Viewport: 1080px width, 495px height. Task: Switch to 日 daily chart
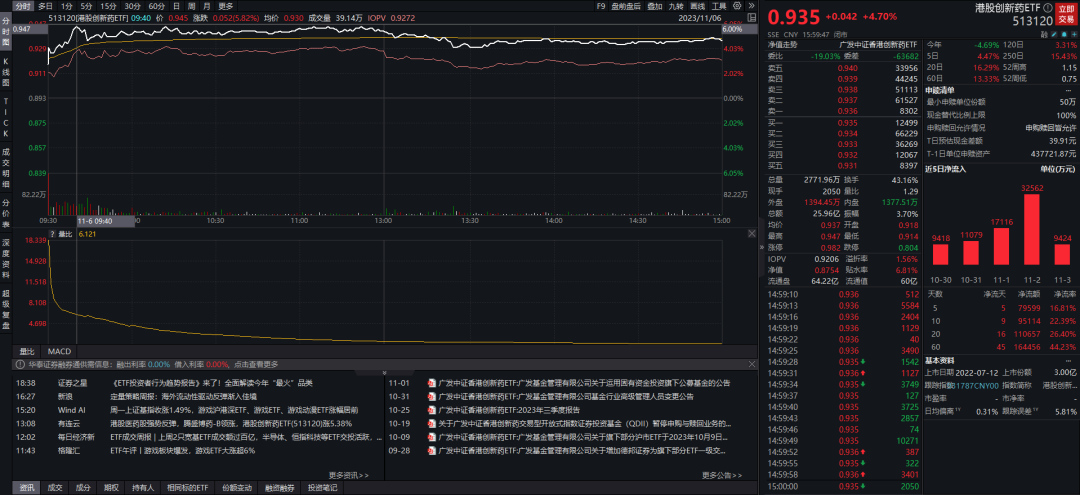point(176,6)
